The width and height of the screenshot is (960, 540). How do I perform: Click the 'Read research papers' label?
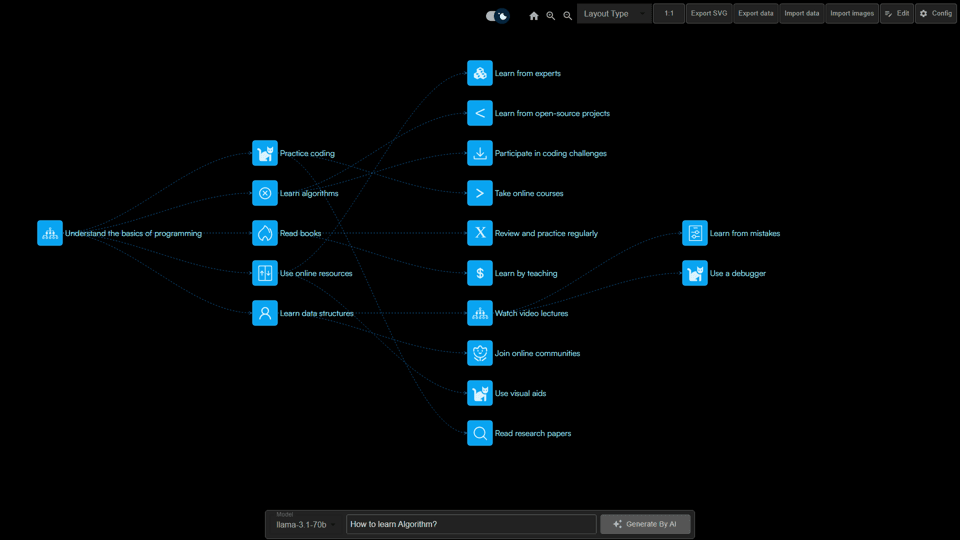533,433
